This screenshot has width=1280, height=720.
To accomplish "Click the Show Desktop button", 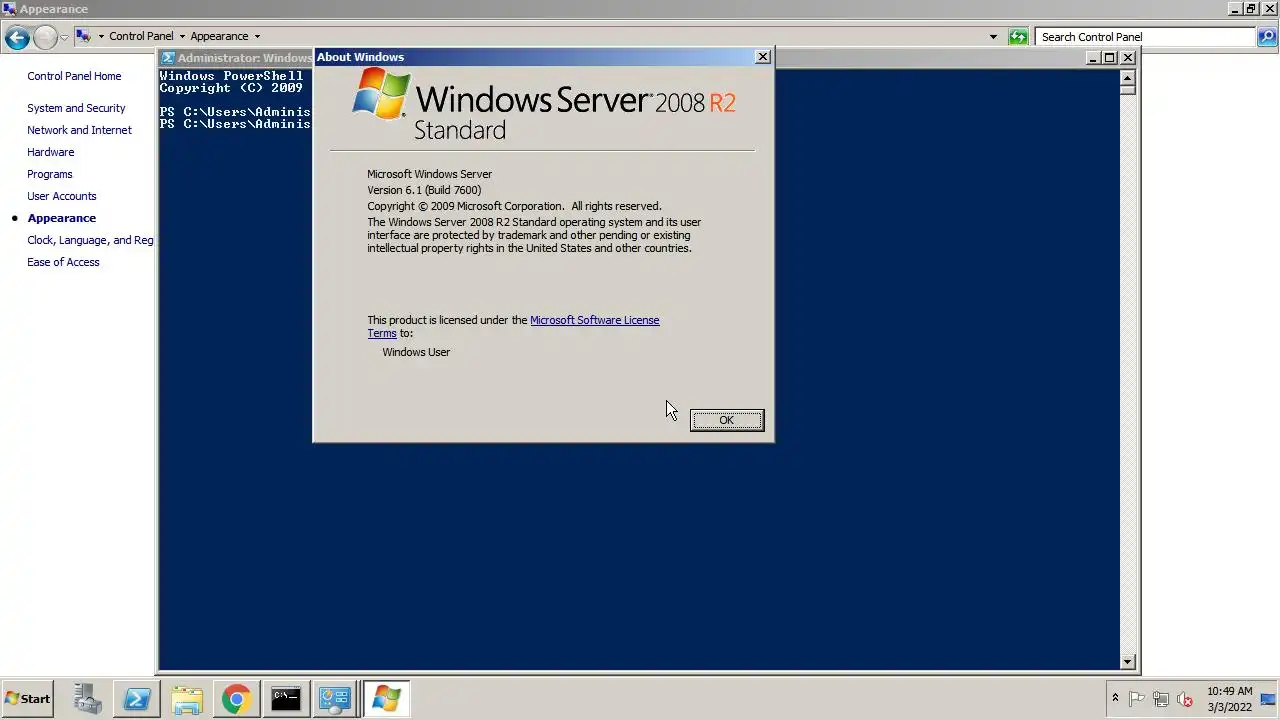I will click(x=1268, y=699).
